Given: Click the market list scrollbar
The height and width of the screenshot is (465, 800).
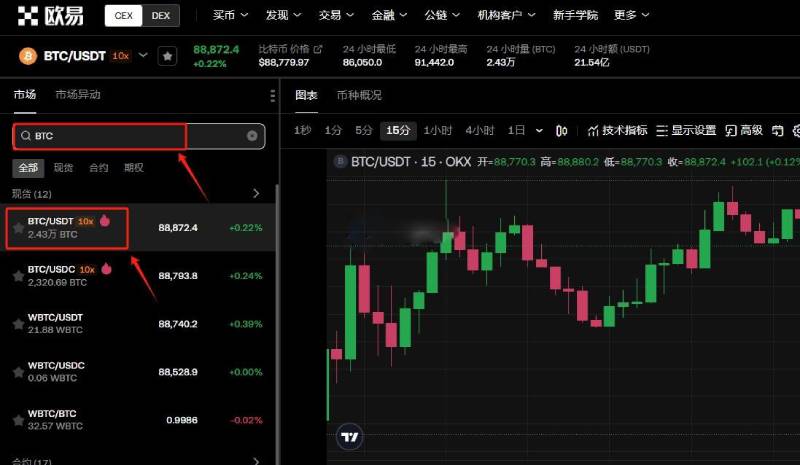Looking at the screenshot, I should coord(278,324).
